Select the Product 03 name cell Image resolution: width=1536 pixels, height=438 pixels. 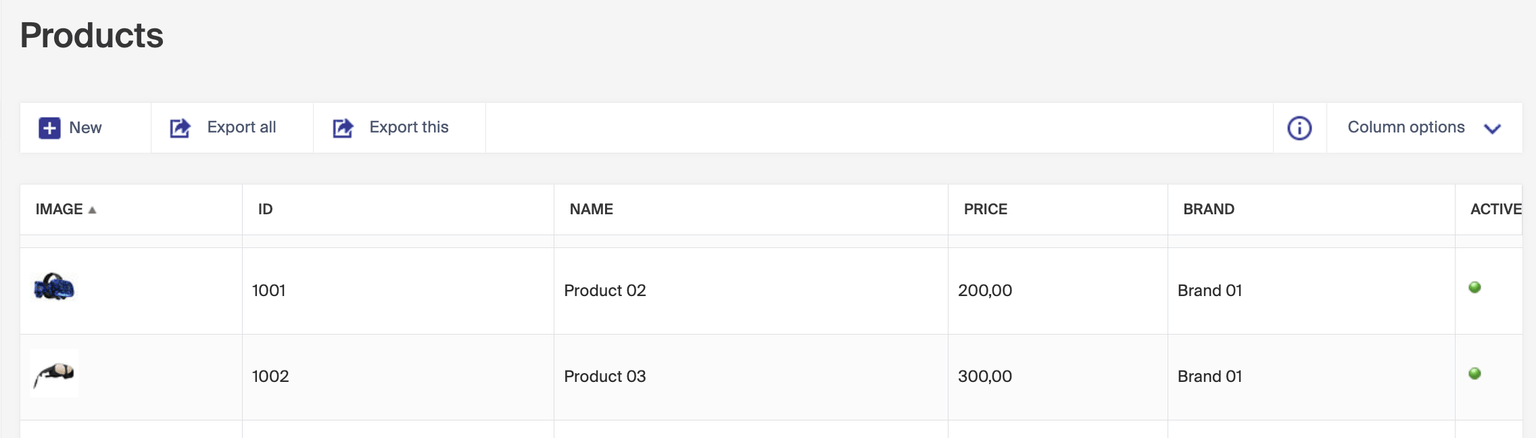click(x=605, y=377)
